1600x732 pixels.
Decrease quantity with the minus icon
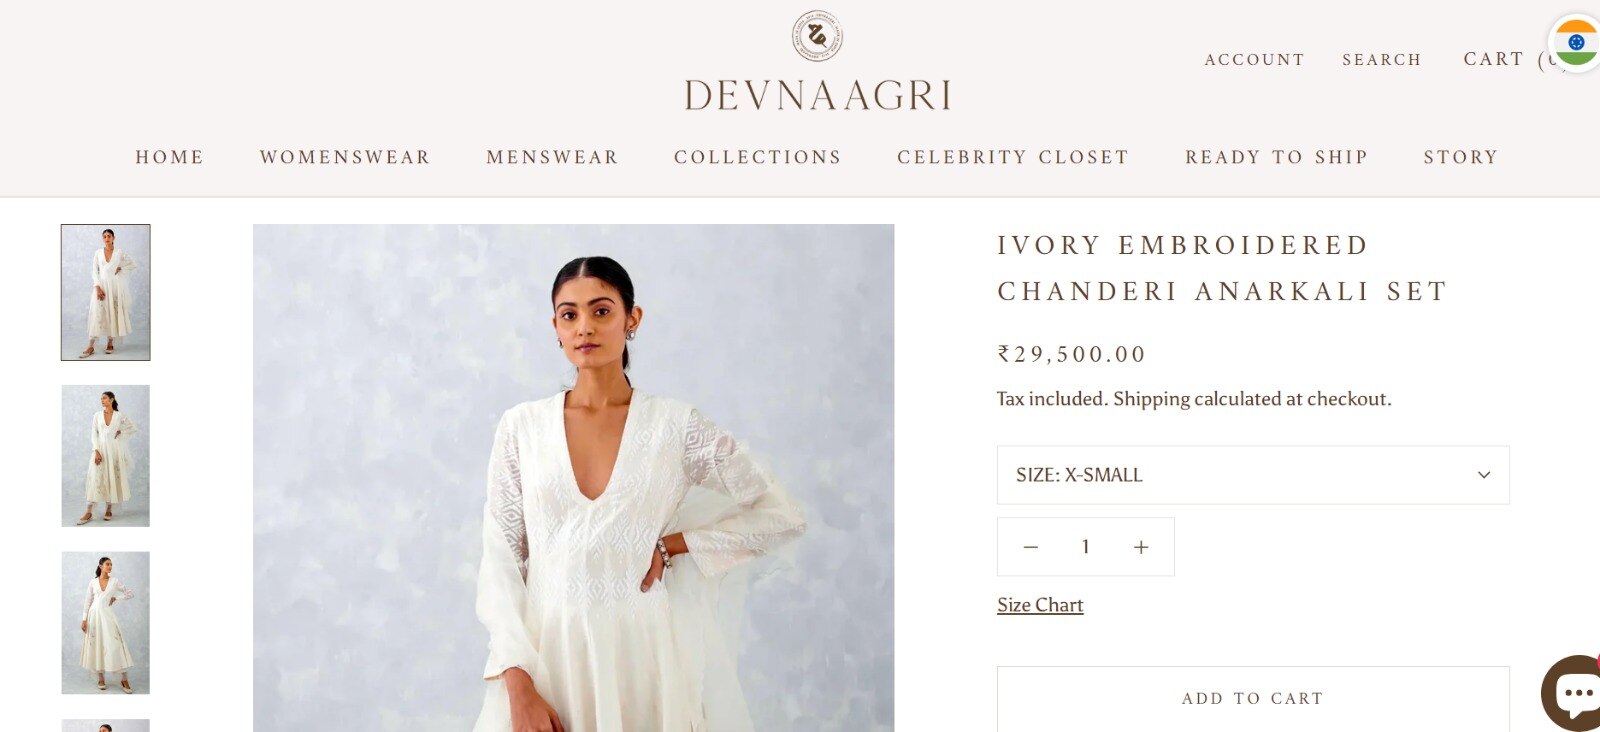pyautogui.click(x=1031, y=547)
